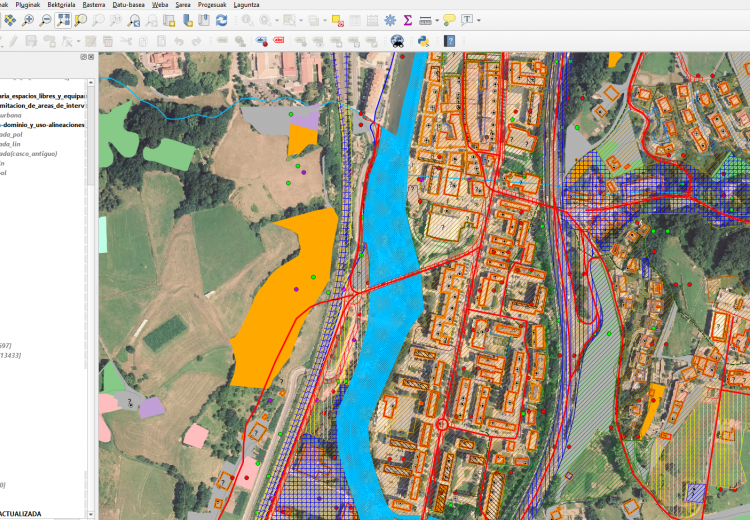750x520 pixels.
Task: Click the Zoom In magnifier tool
Action: pyautogui.click(x=27, y=20)
